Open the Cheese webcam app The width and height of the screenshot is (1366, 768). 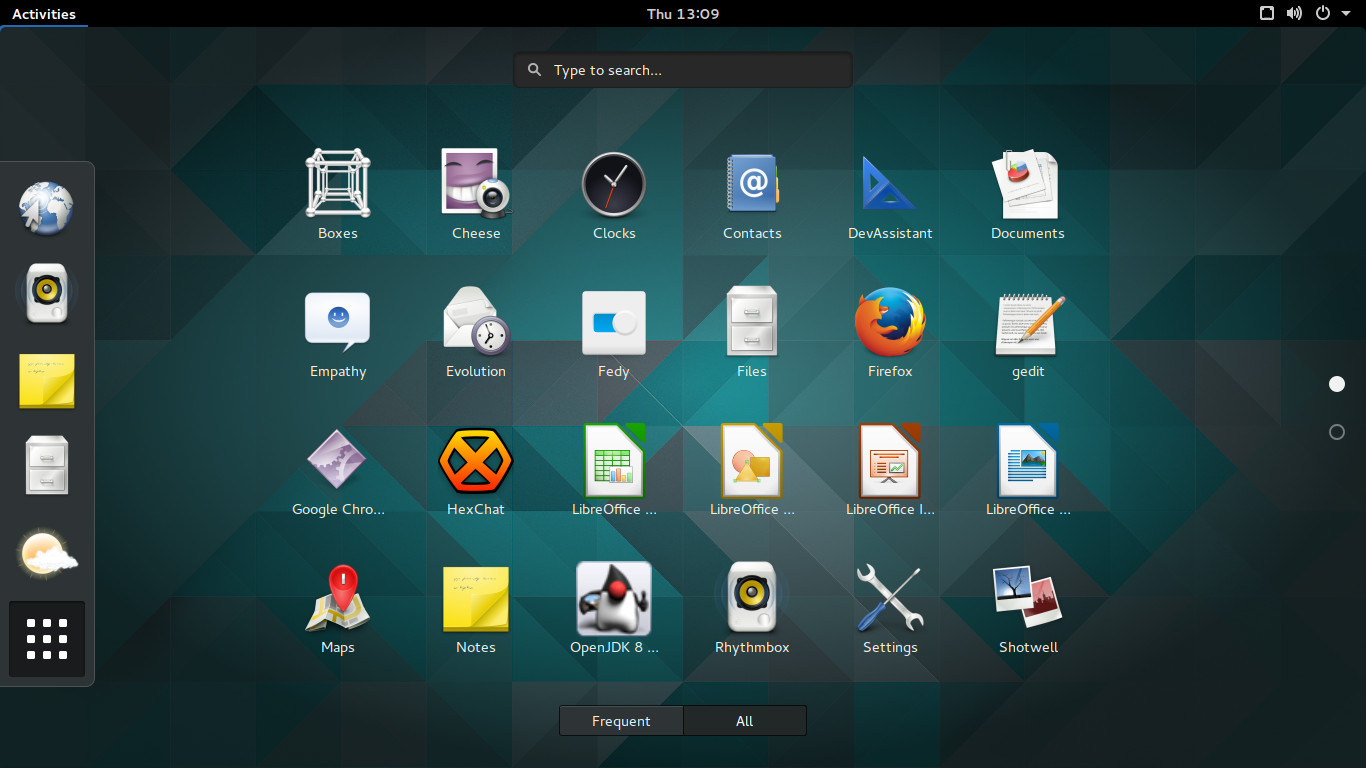[x=476, y=184]
